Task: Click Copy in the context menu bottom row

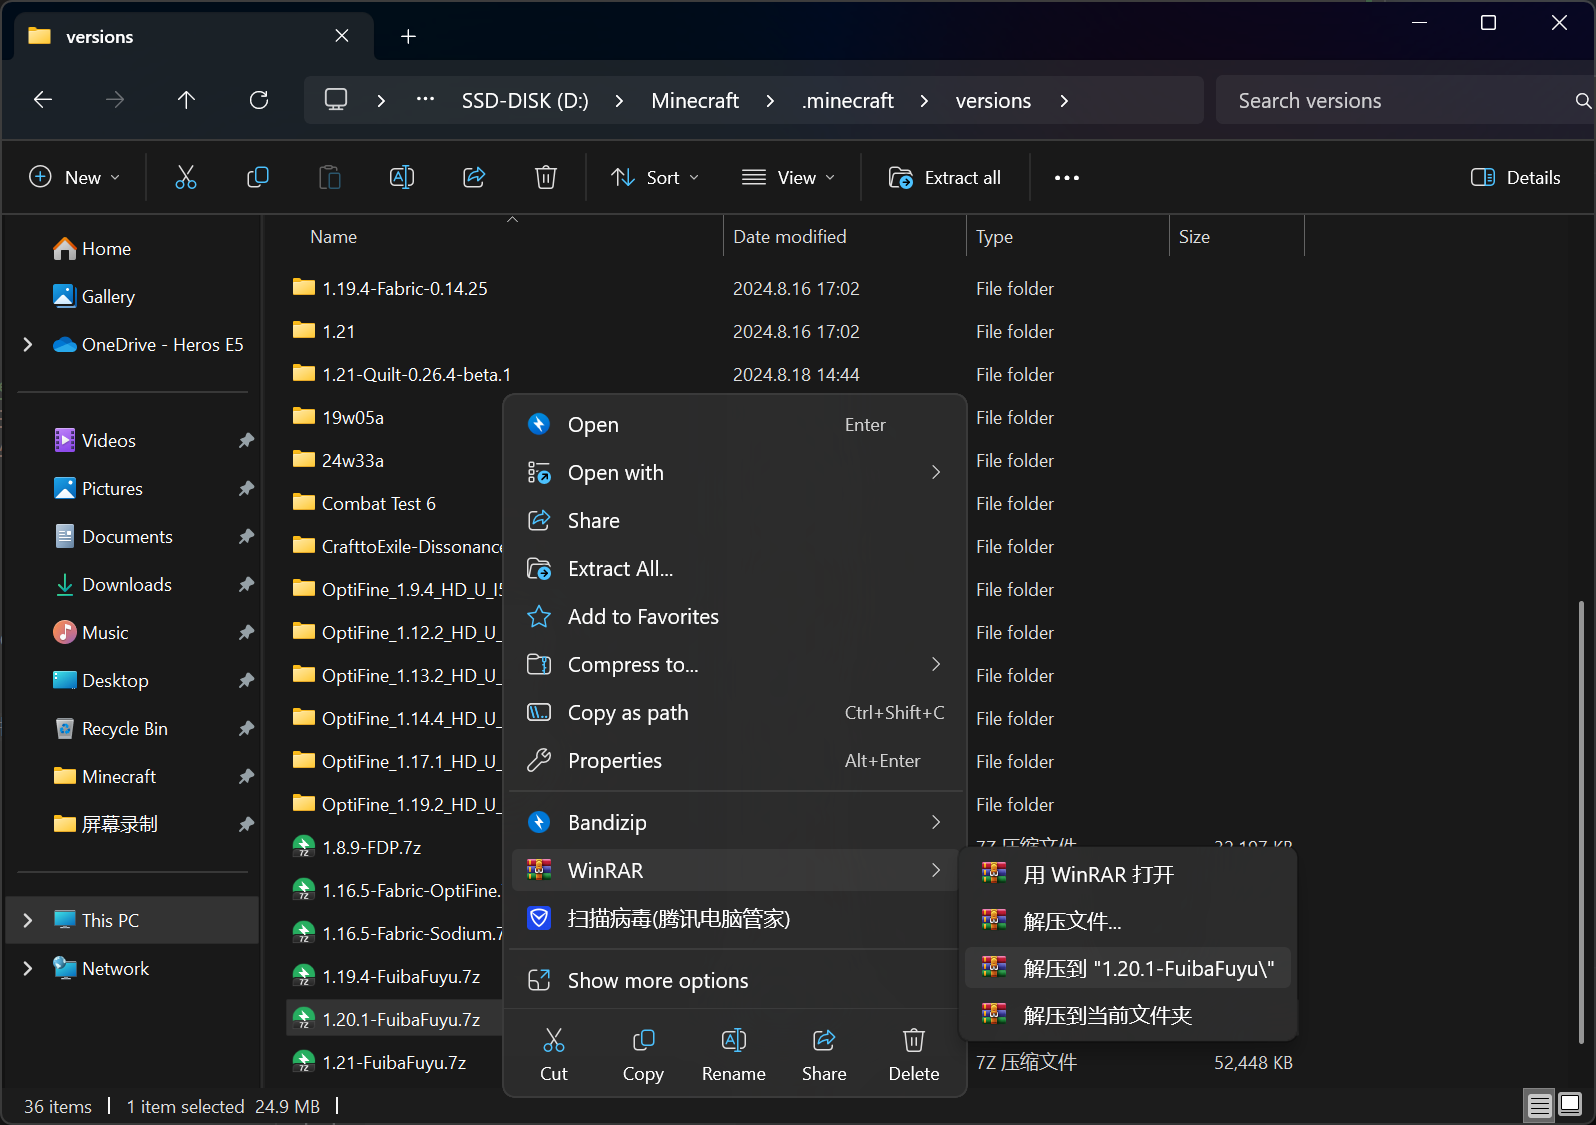Action: click(x=643, y=1054)
